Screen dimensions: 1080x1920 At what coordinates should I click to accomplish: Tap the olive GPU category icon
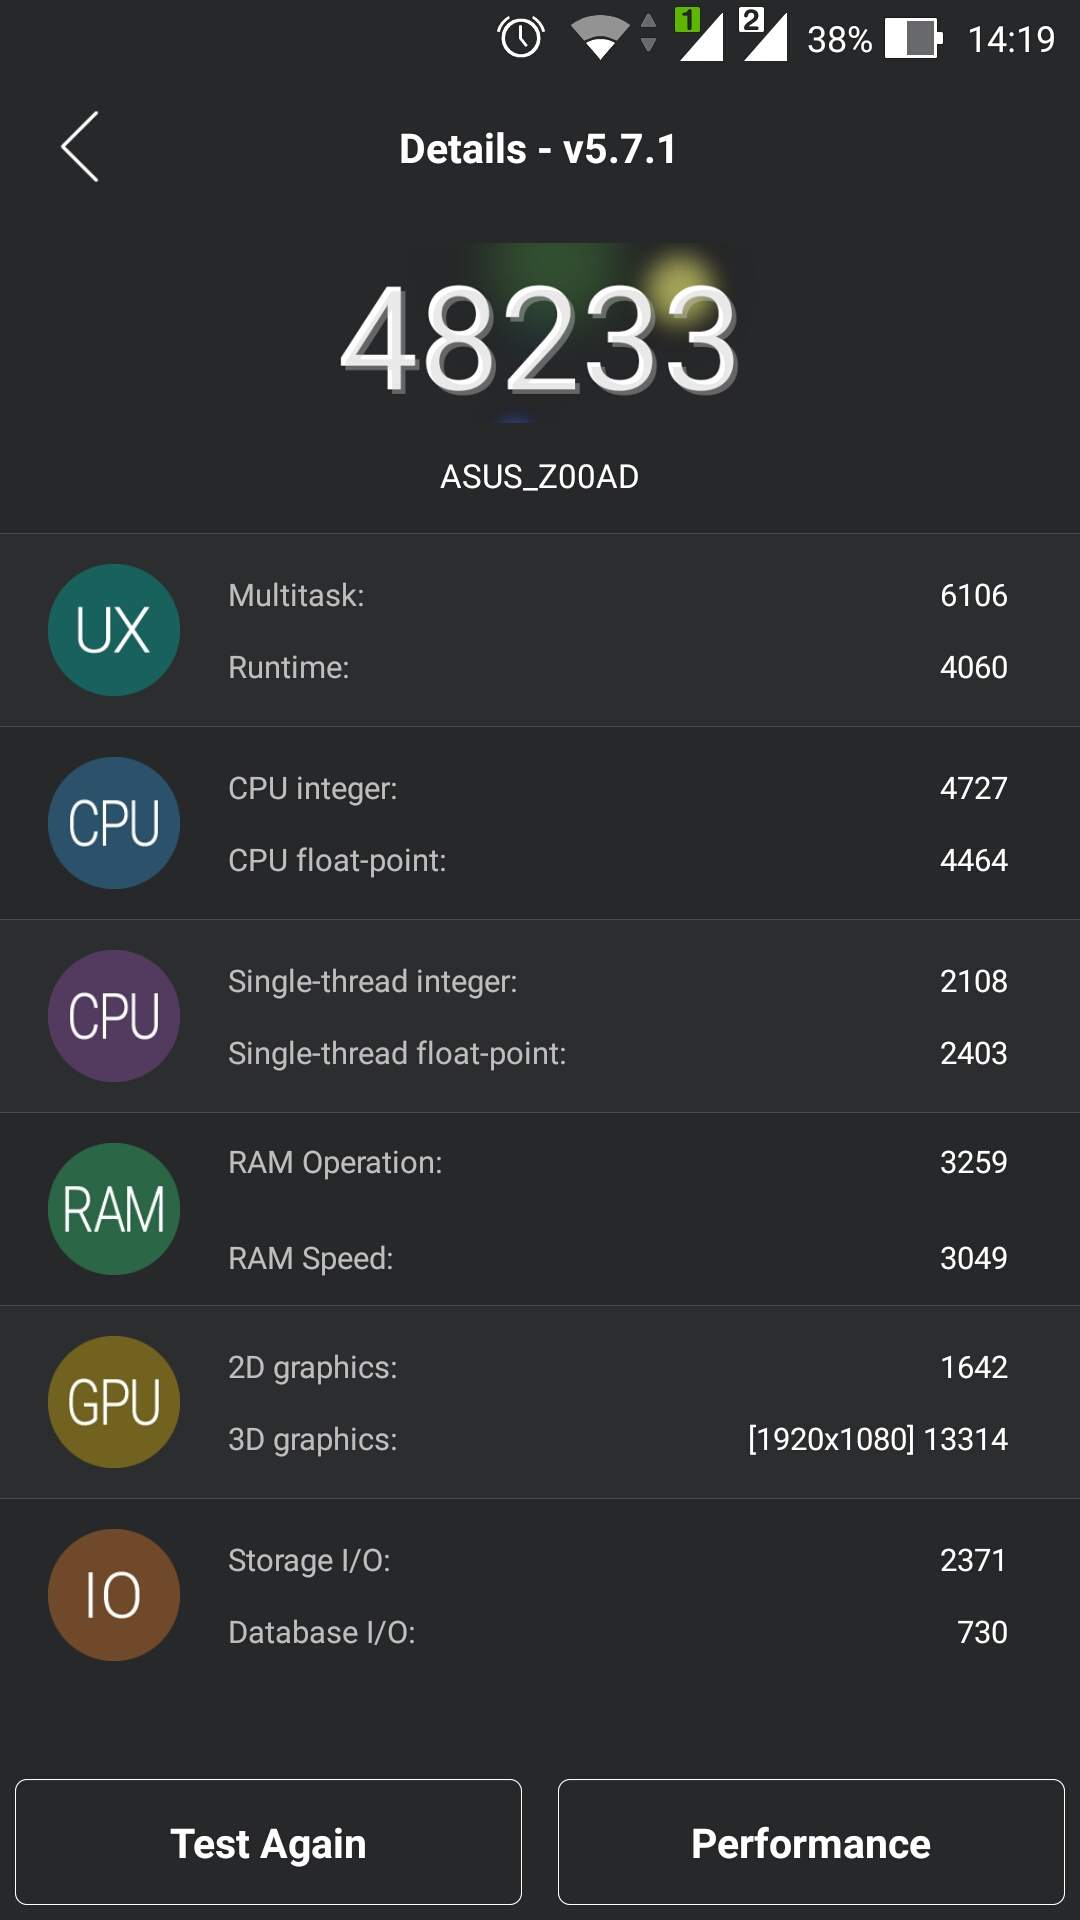(114, 1402)
